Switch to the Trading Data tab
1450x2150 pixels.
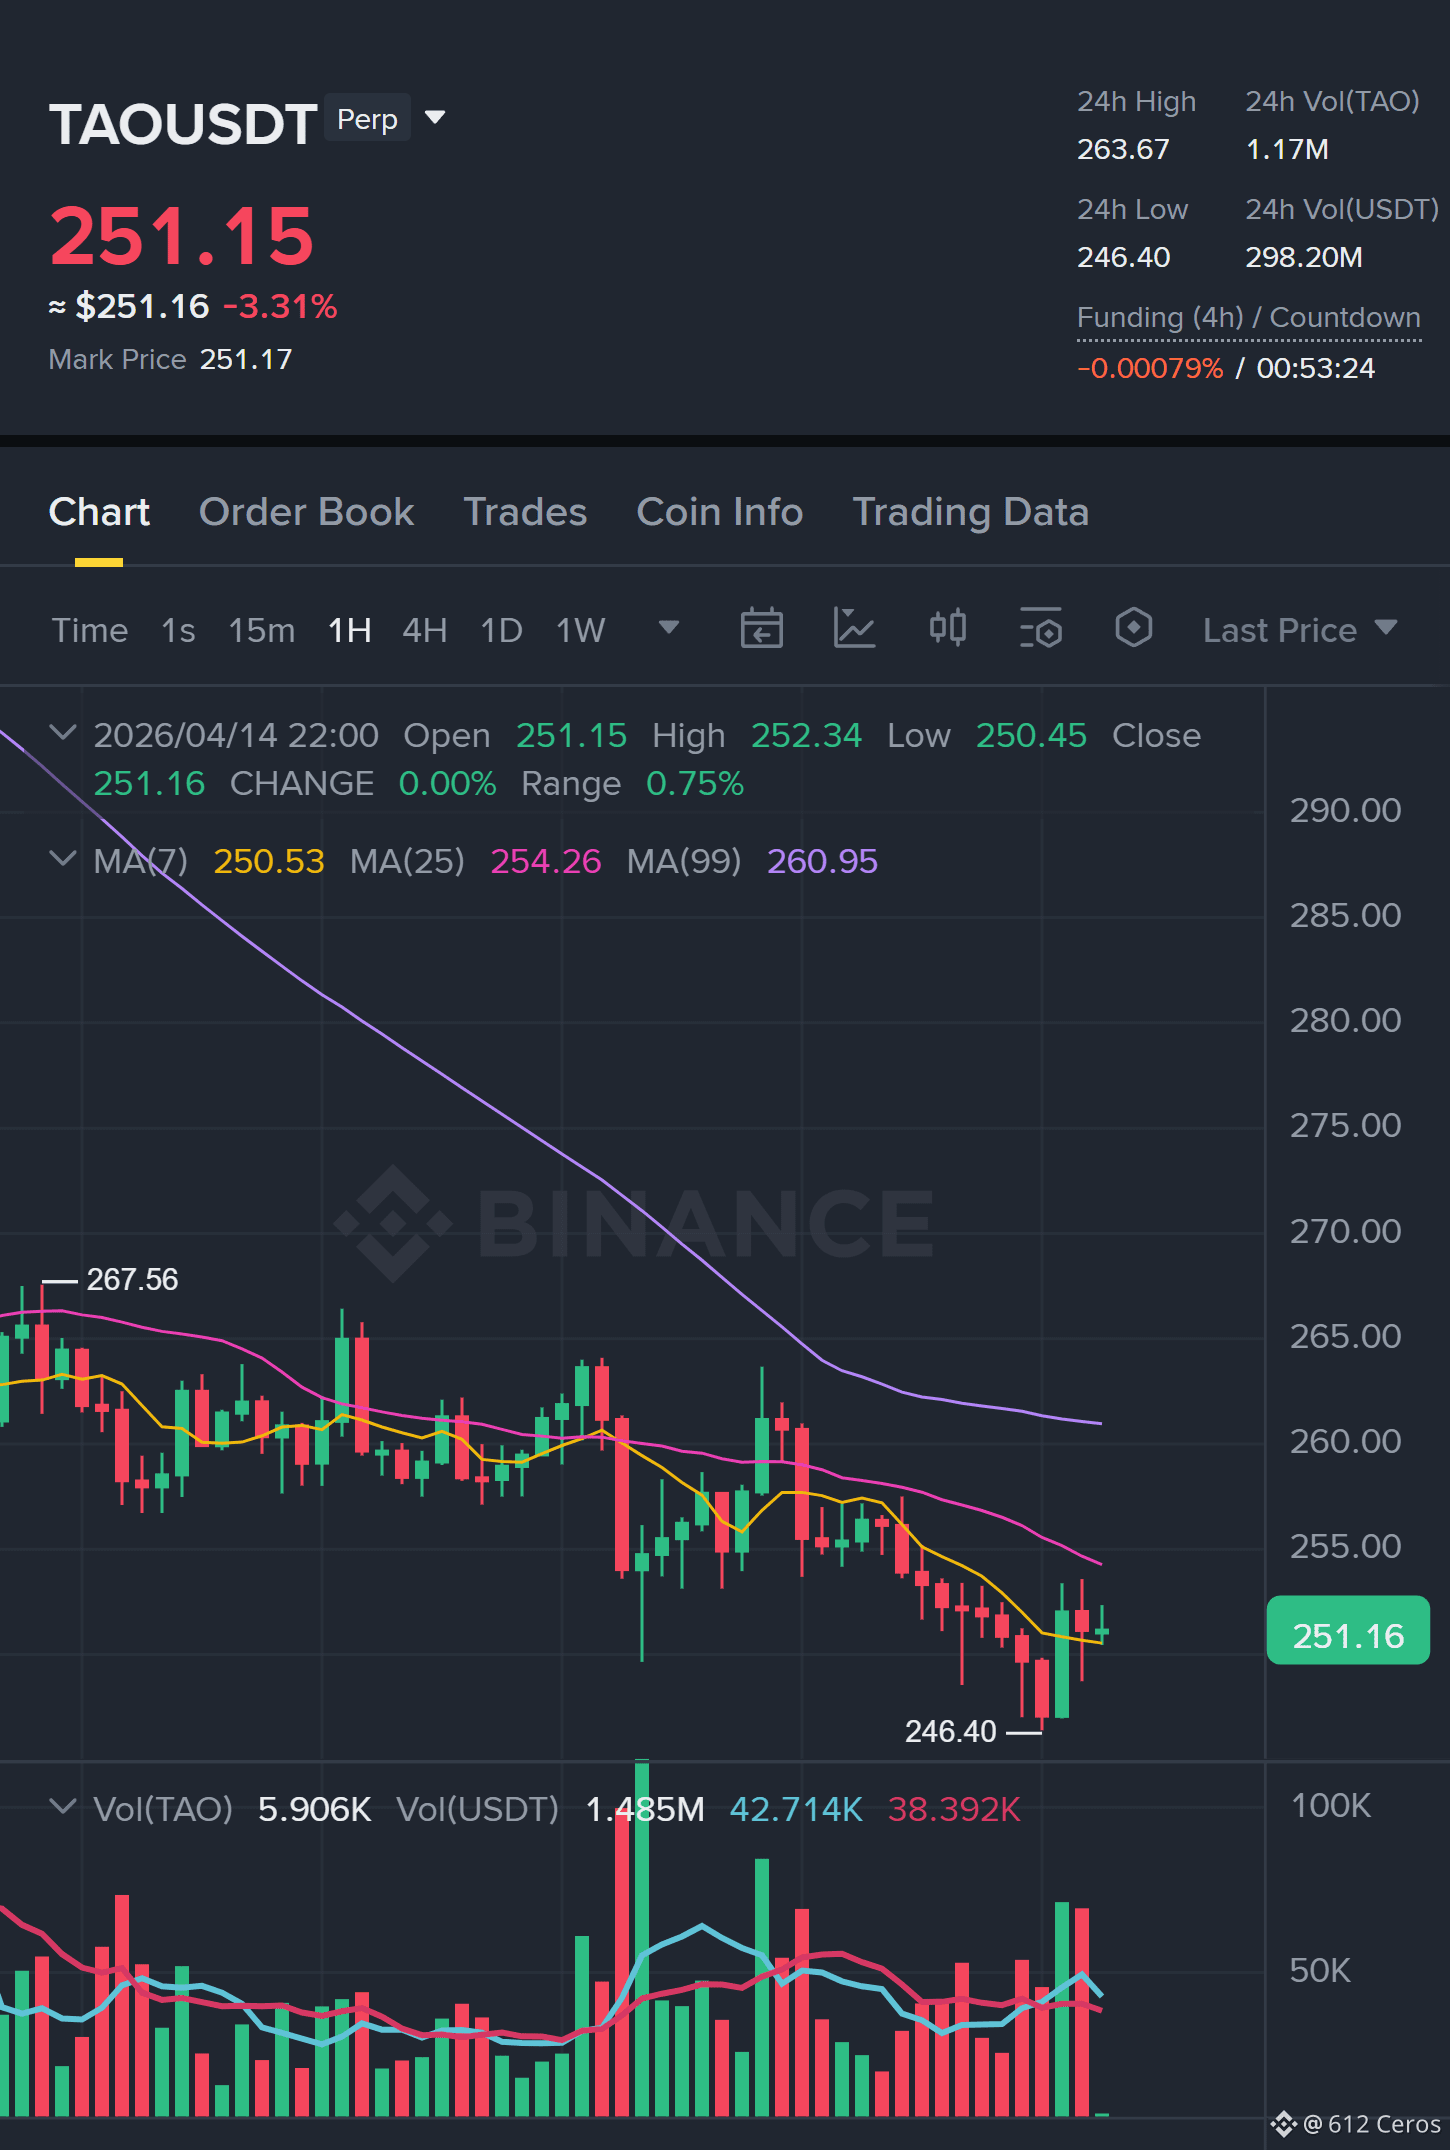pos(970,512)
